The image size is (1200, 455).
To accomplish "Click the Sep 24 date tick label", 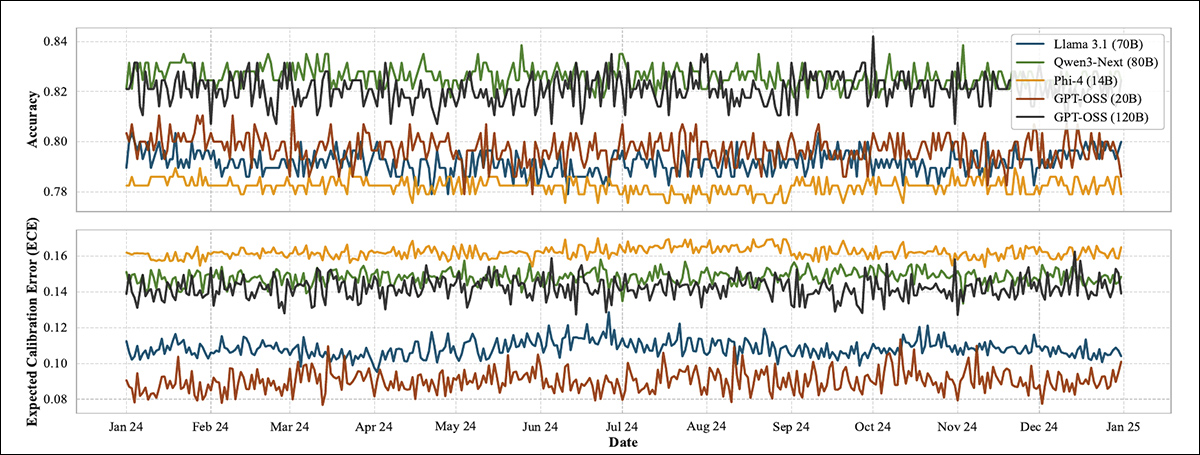I will [x=790, y=425].
